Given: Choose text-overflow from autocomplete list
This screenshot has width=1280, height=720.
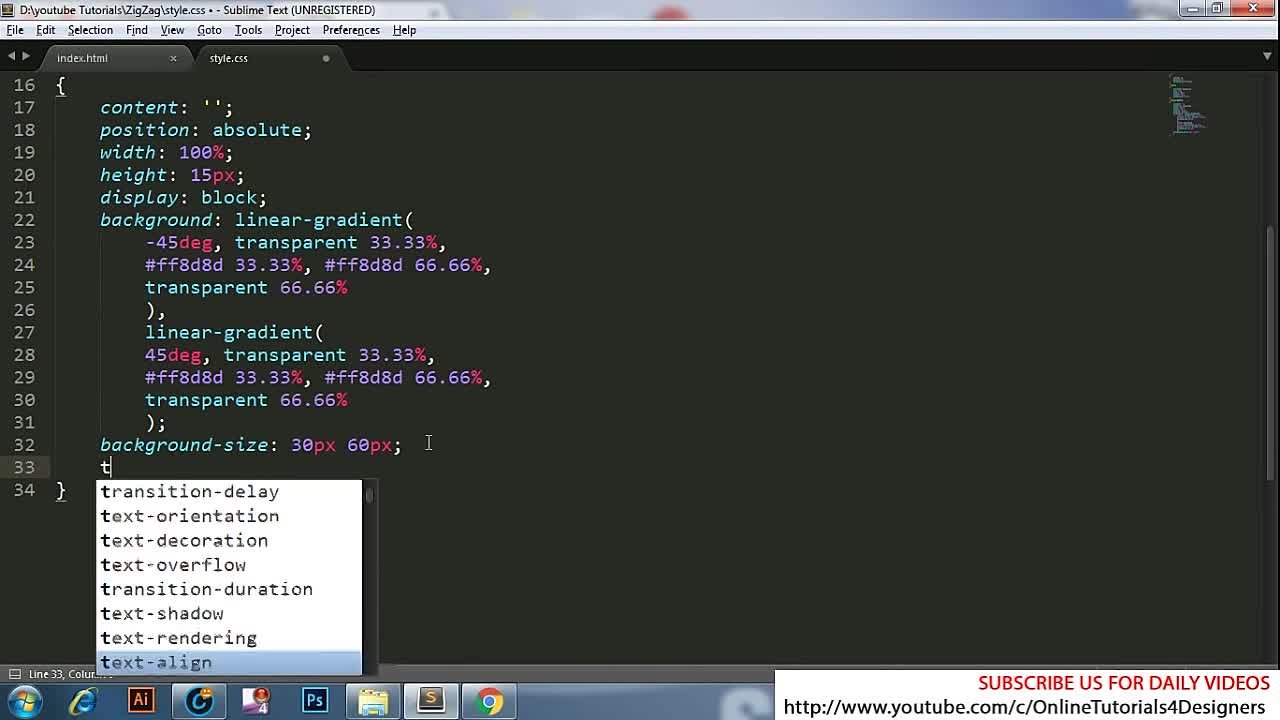Looking at the screenshot, I should tap(229, 565).
